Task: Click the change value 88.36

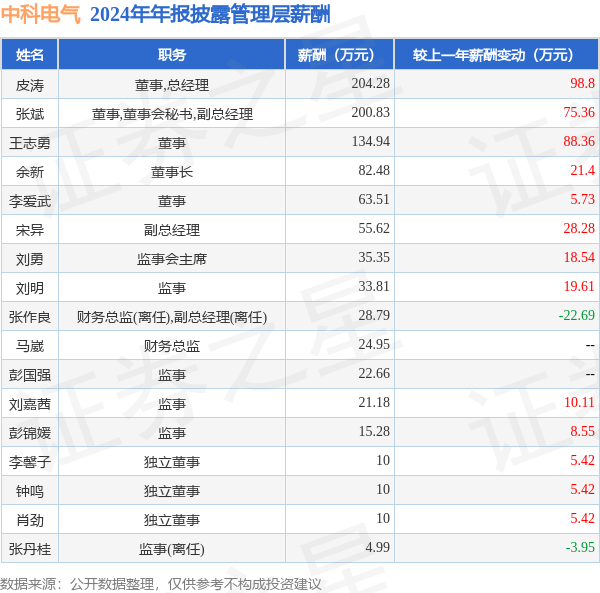Action: click(579, 141)
